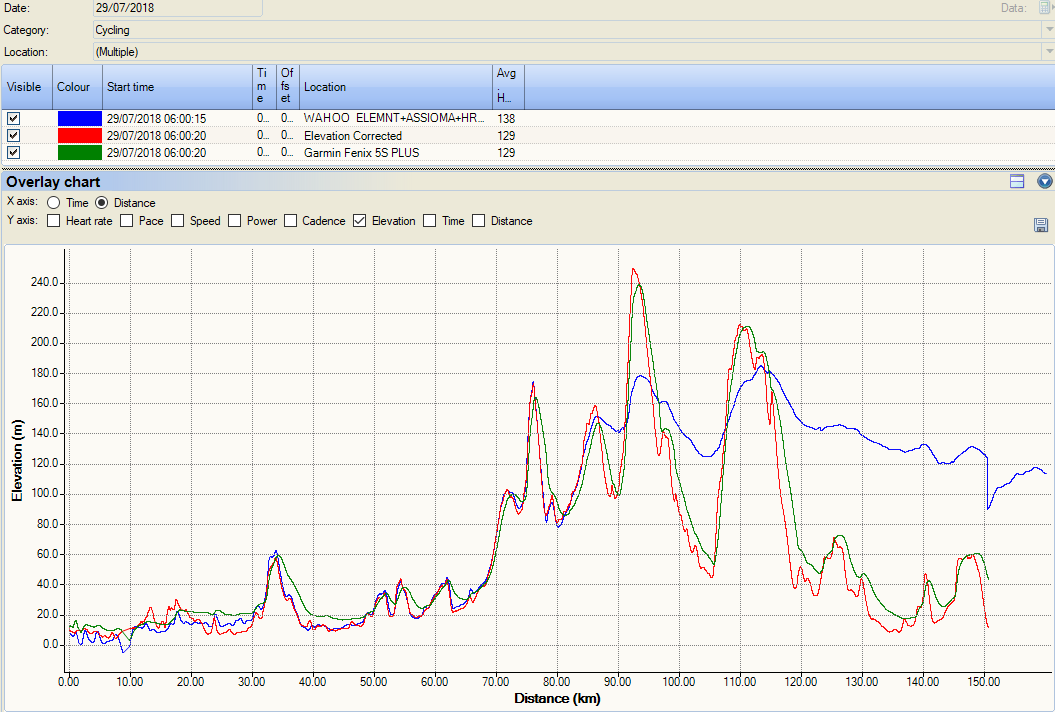Expand the Category dropdown arrow
The height and width of the screenshot is (712, 1055).
(1047, 30)
